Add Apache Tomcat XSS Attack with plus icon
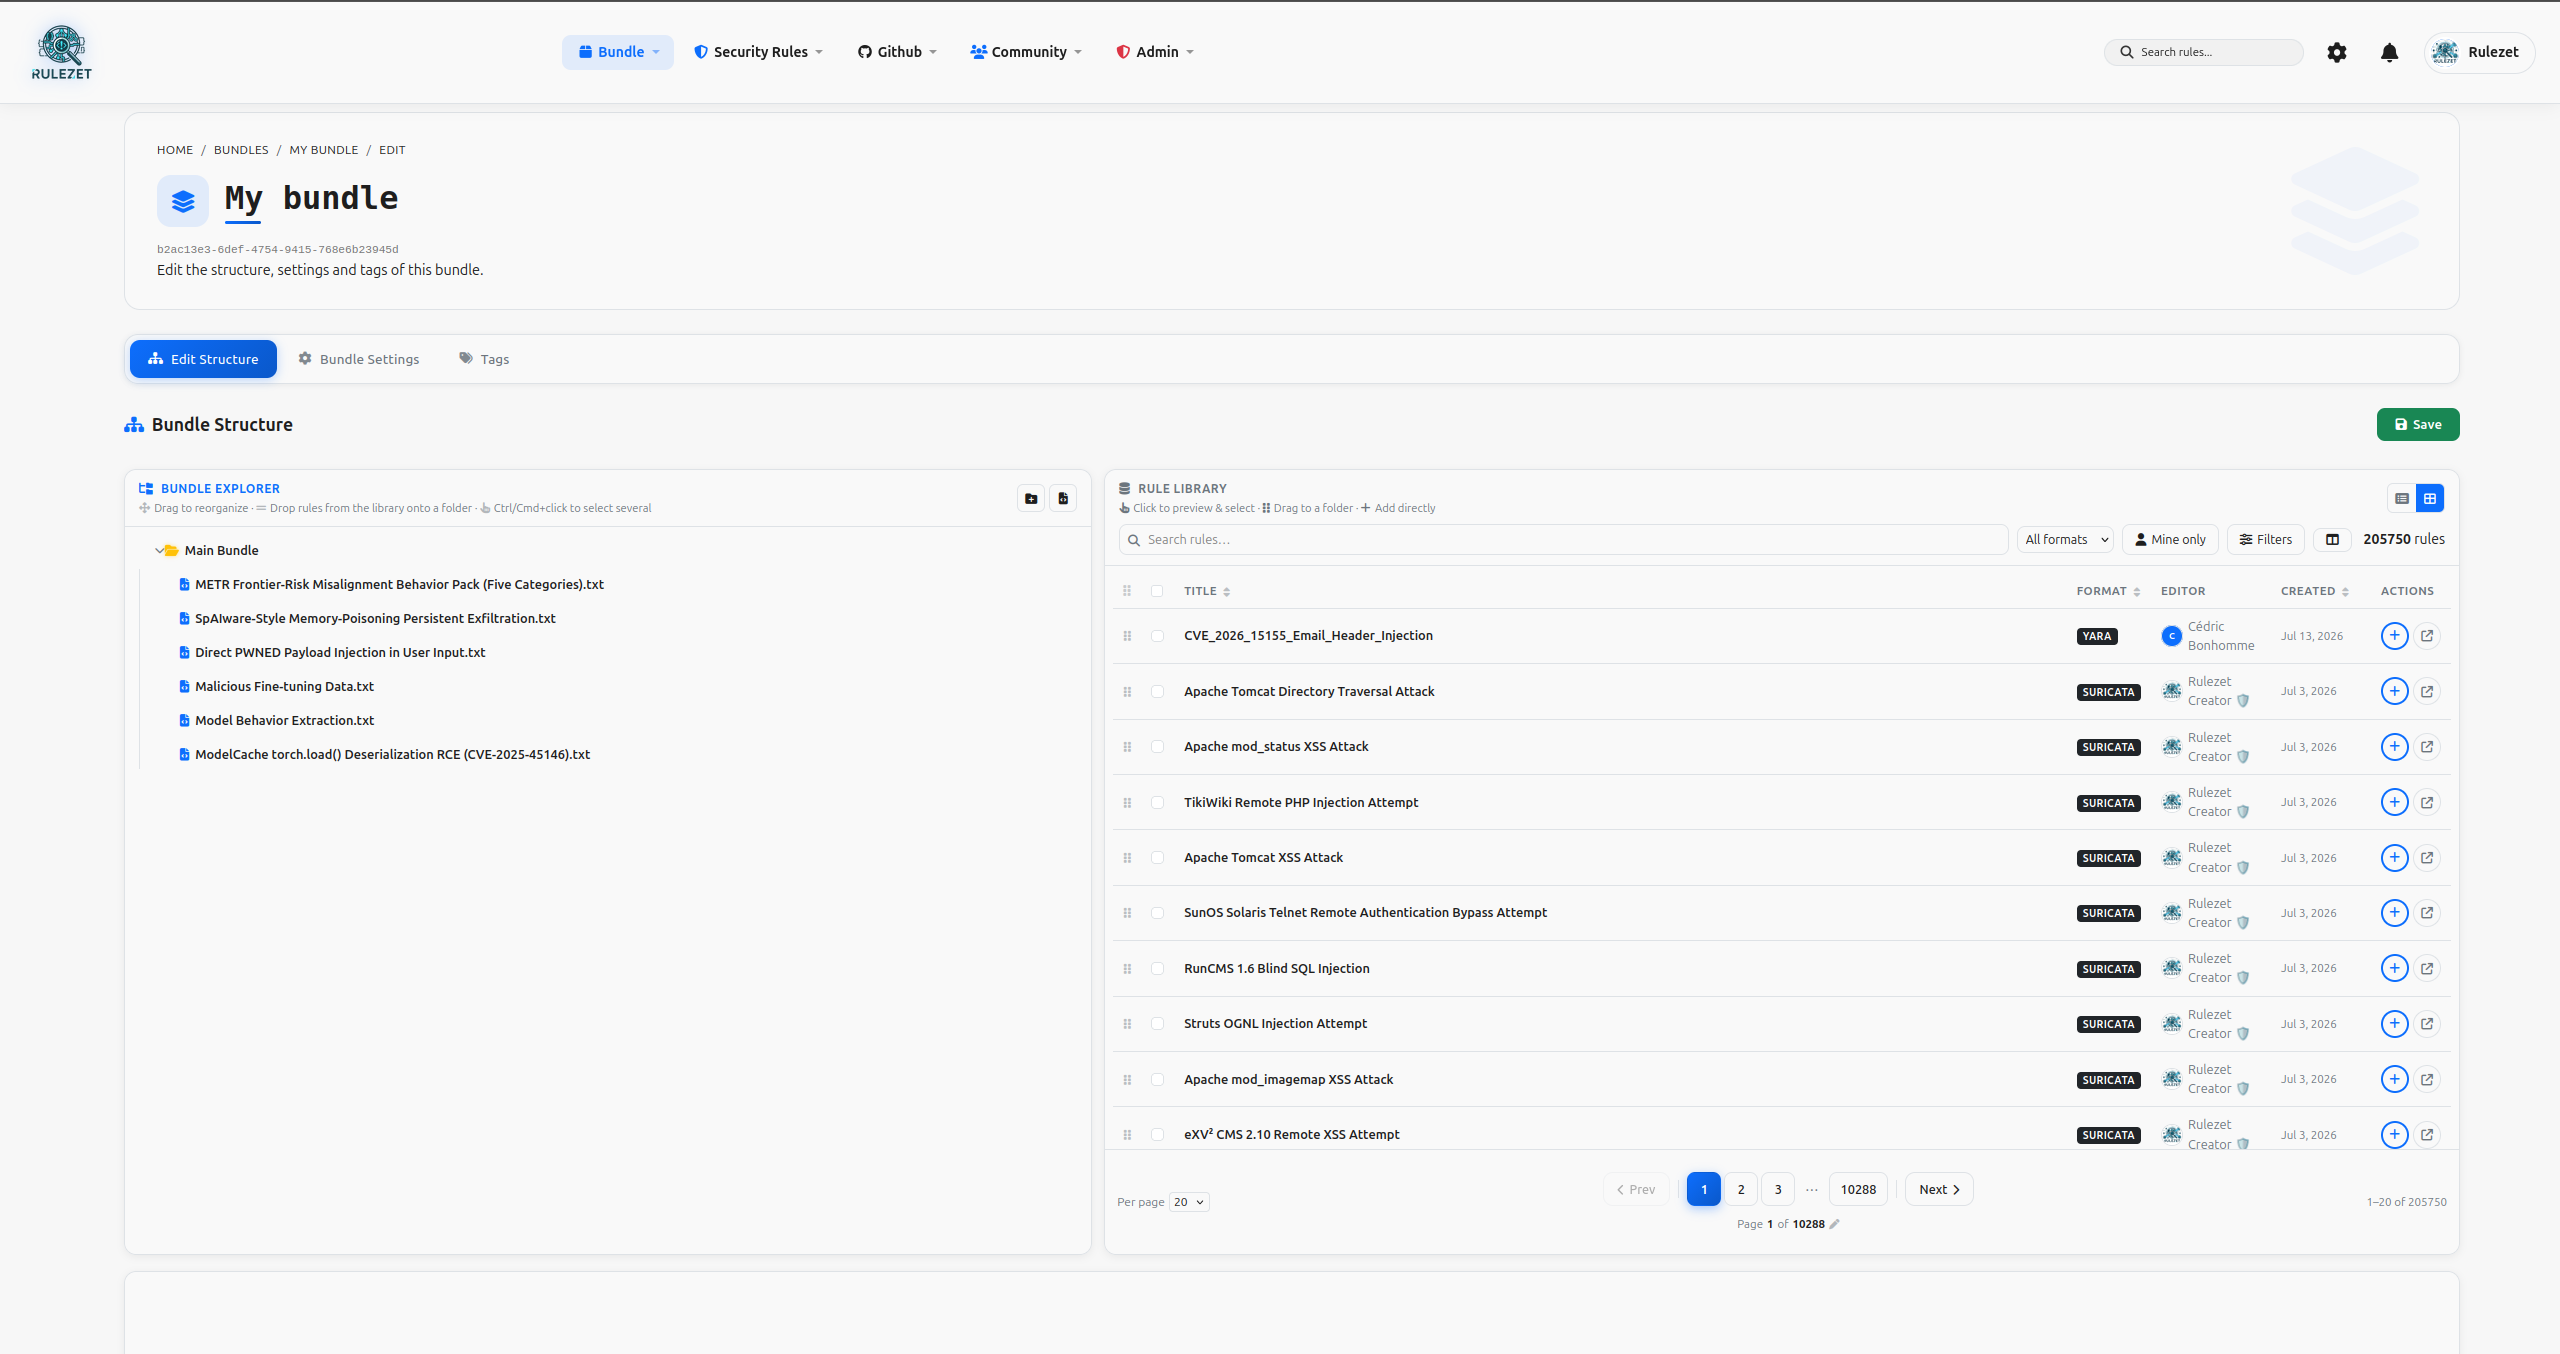Image resolution: width=2560 pixels, height=1354 pixels. coord(2394,858)
